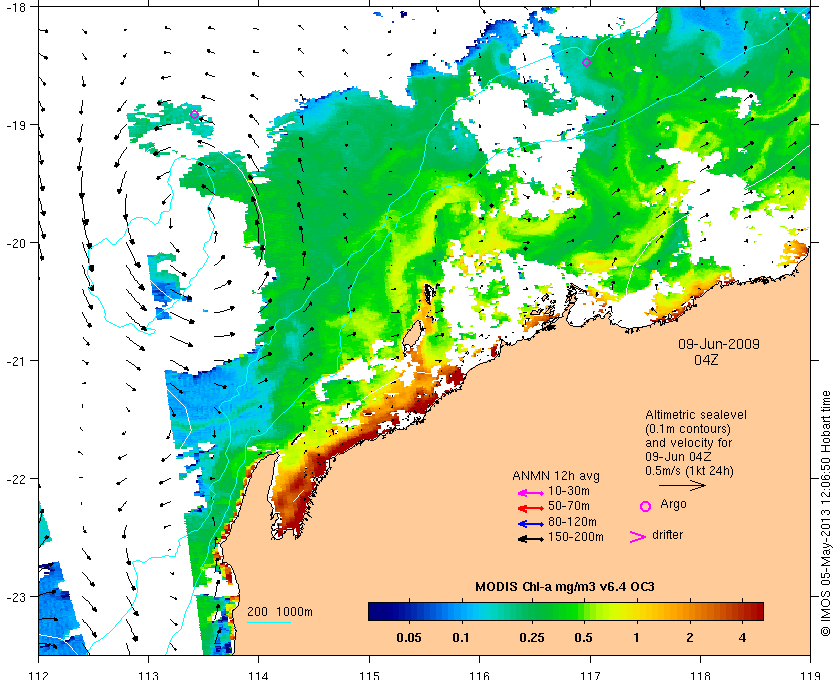The image size is (840, 680).
Task: Click the latitude label -19
Action: [17, 125]
